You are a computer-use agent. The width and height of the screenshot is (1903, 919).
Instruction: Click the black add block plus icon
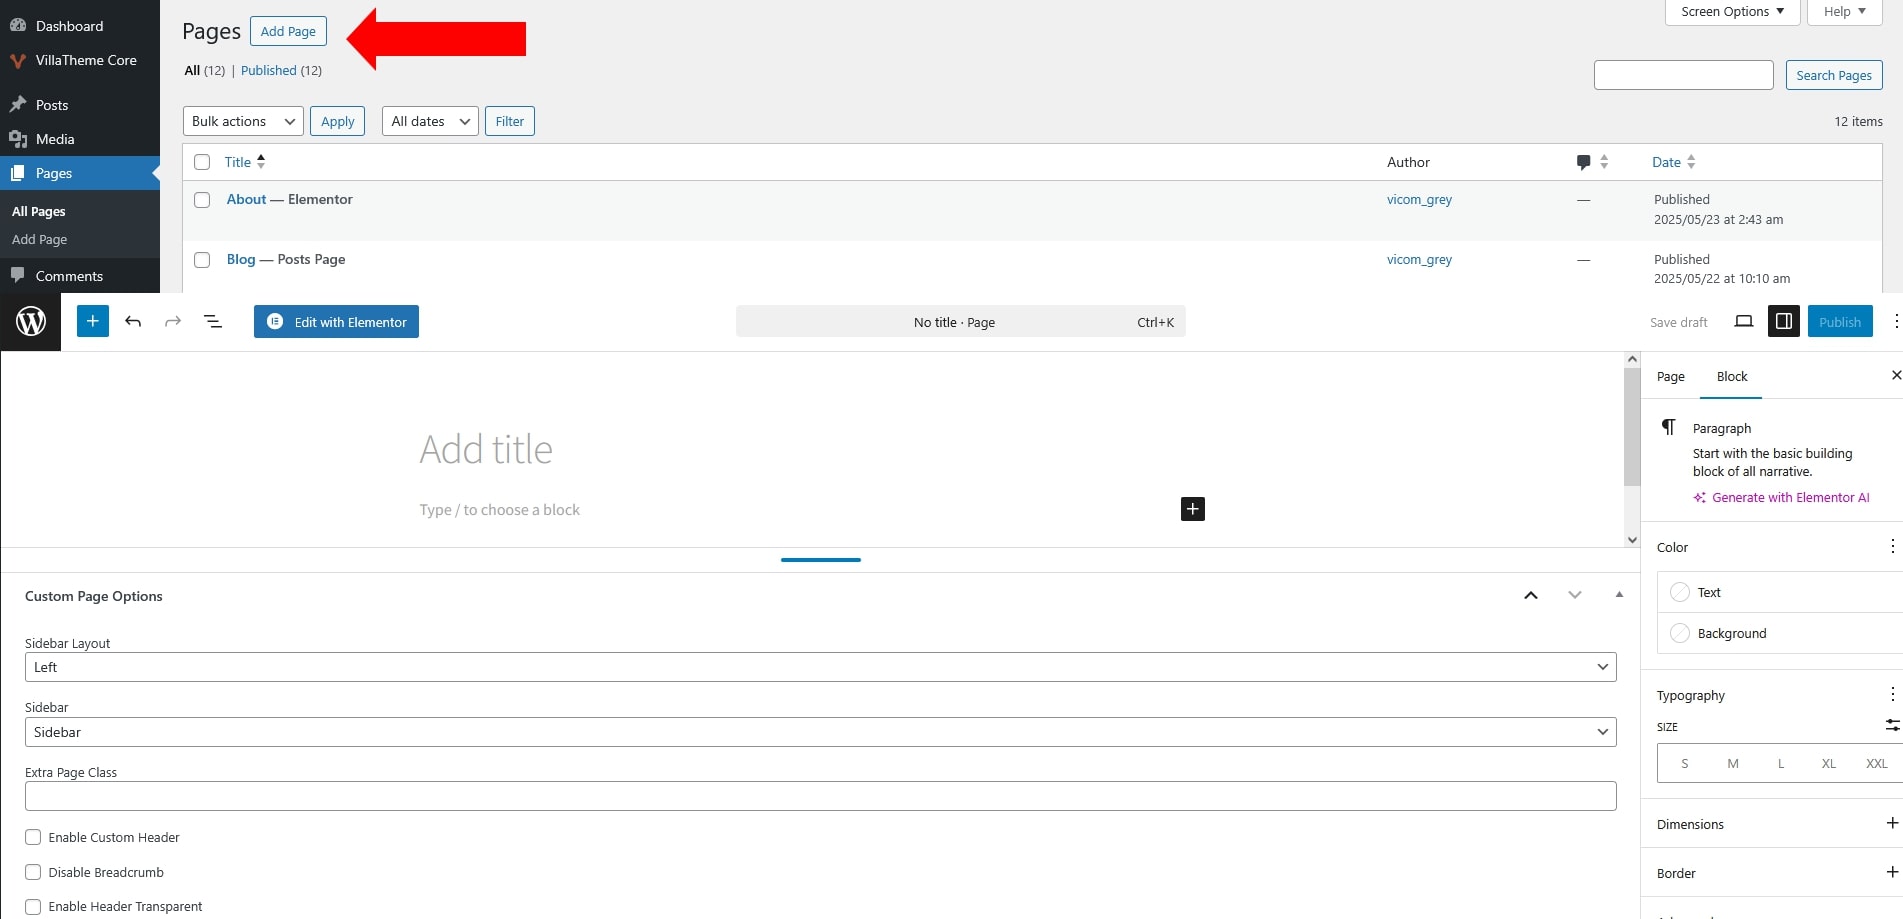[x=1192, y=509]
